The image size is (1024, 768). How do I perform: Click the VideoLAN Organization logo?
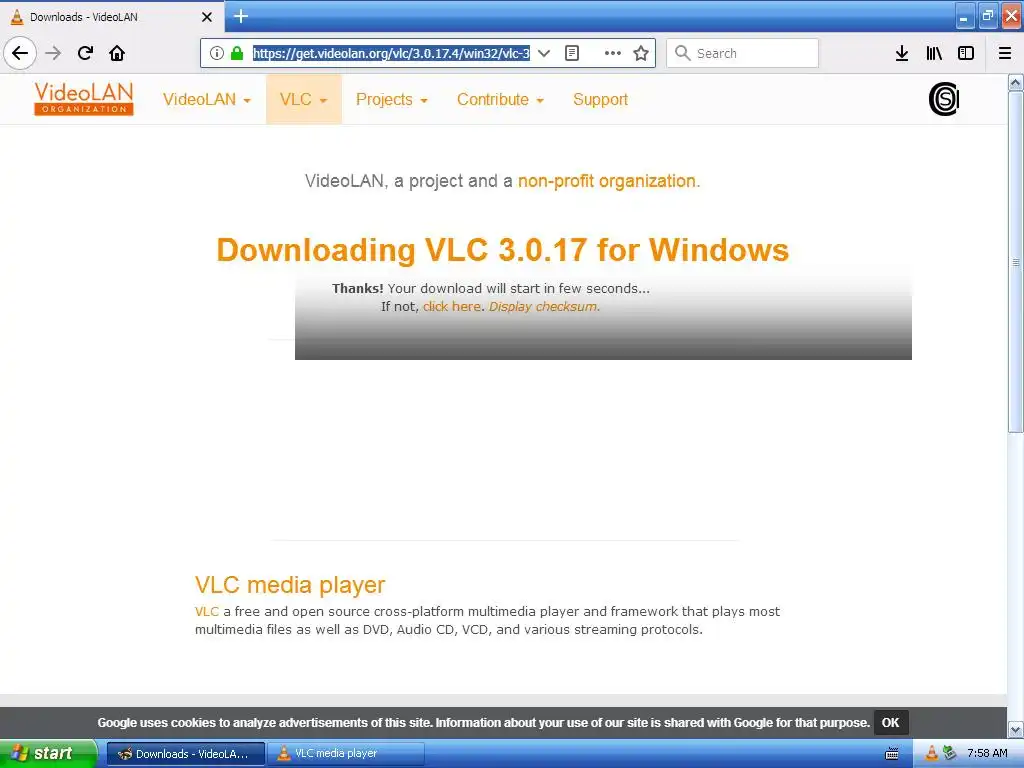[x=84, y=99]
